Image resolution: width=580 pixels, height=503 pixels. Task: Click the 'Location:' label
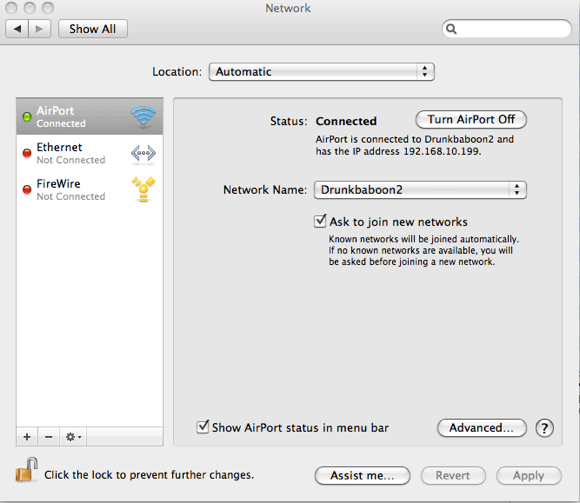coord(177,72)
